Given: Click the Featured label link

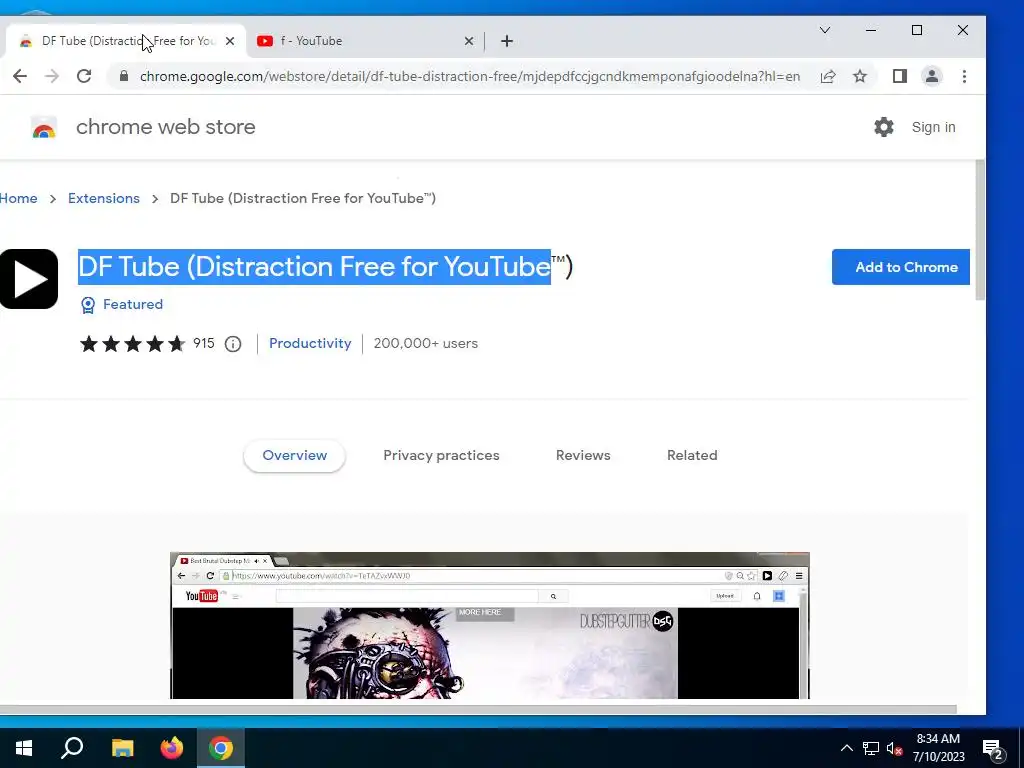Looking at the screenshot, I should pos(133,304).
